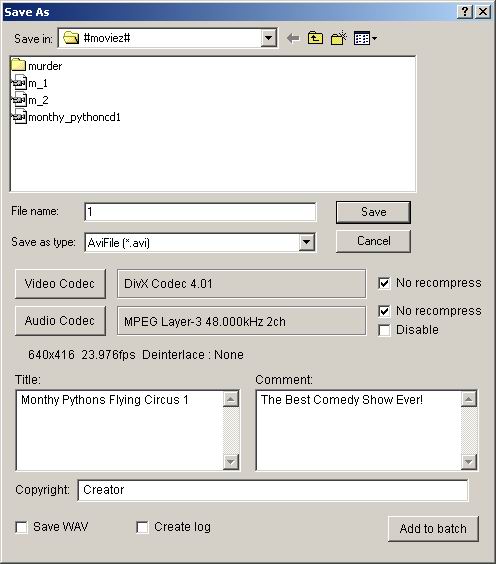The image size is (496, 564).
Task: Select the m_2 file
Action: coord(30,100)
